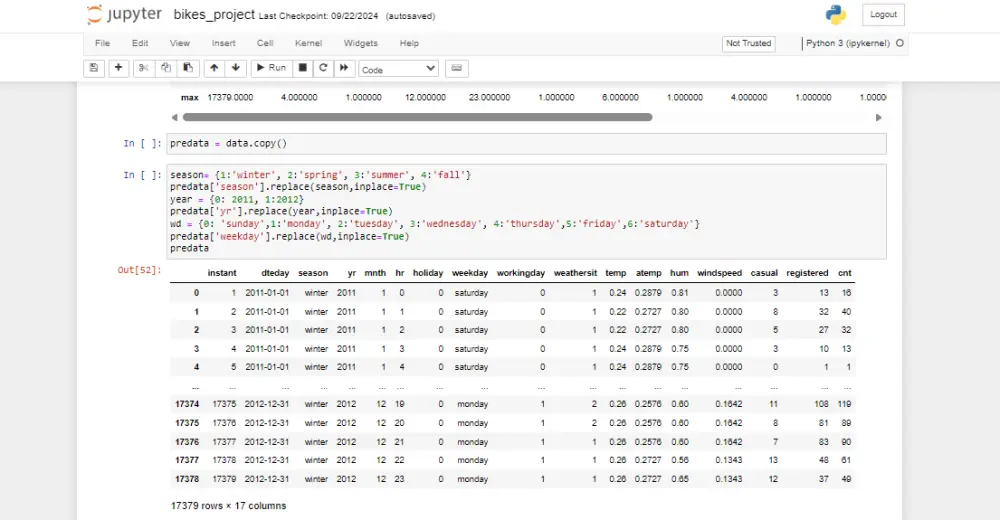Click the holiday column header
Viewport: 1000px width, 520px height.
pyautogui.click(x=428, y=273)
